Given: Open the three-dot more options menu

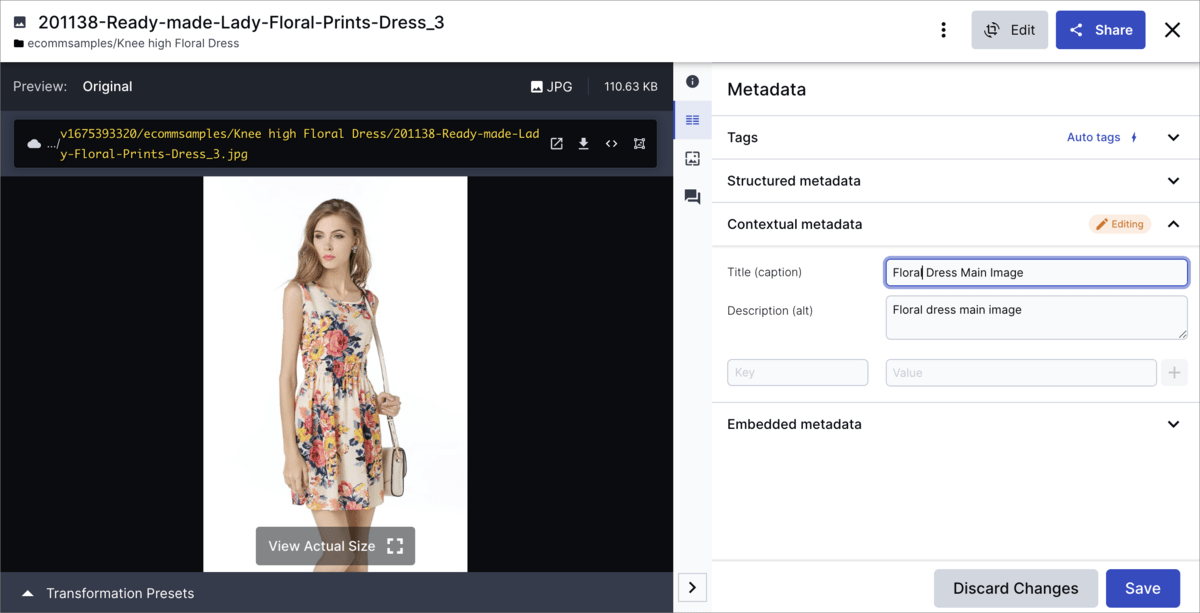Looking at the screenshot, I should 943,30.
